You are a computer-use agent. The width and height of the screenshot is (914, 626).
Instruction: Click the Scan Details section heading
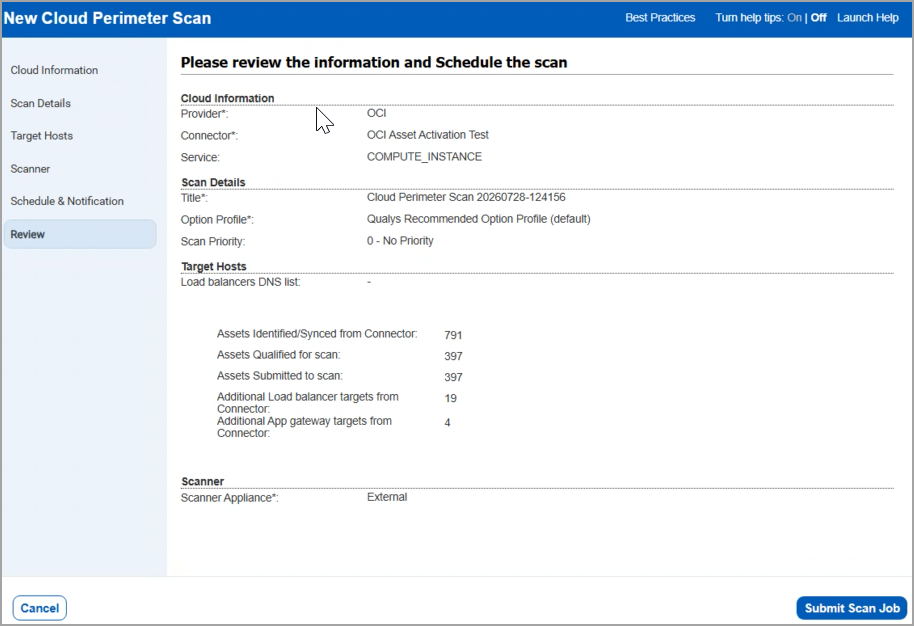213,182
